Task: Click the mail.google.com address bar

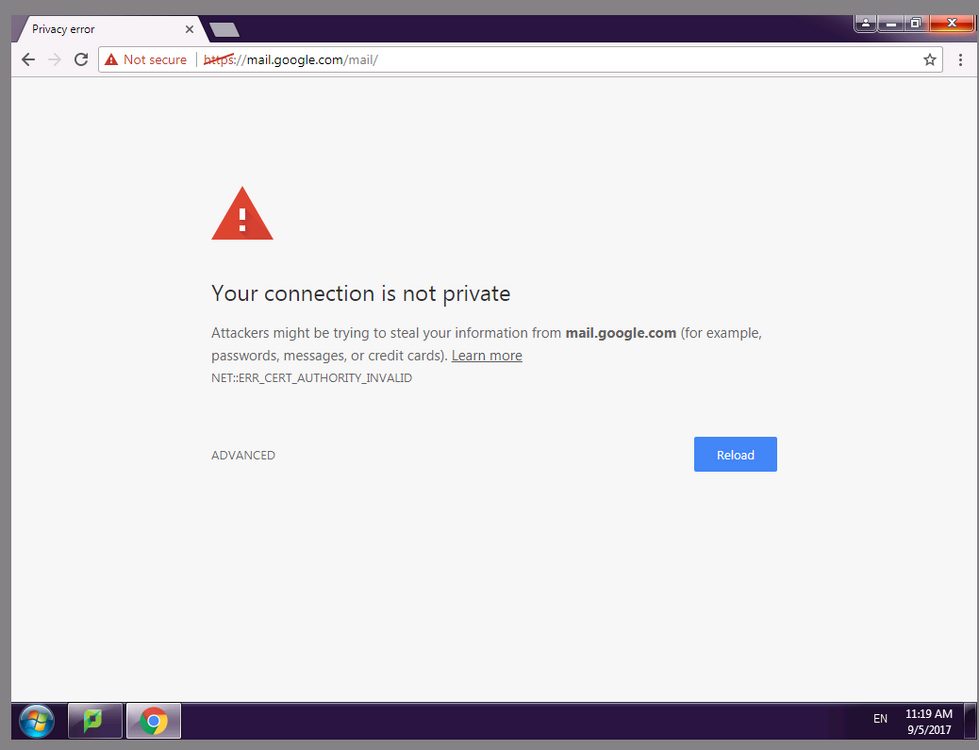Action: 520,60
